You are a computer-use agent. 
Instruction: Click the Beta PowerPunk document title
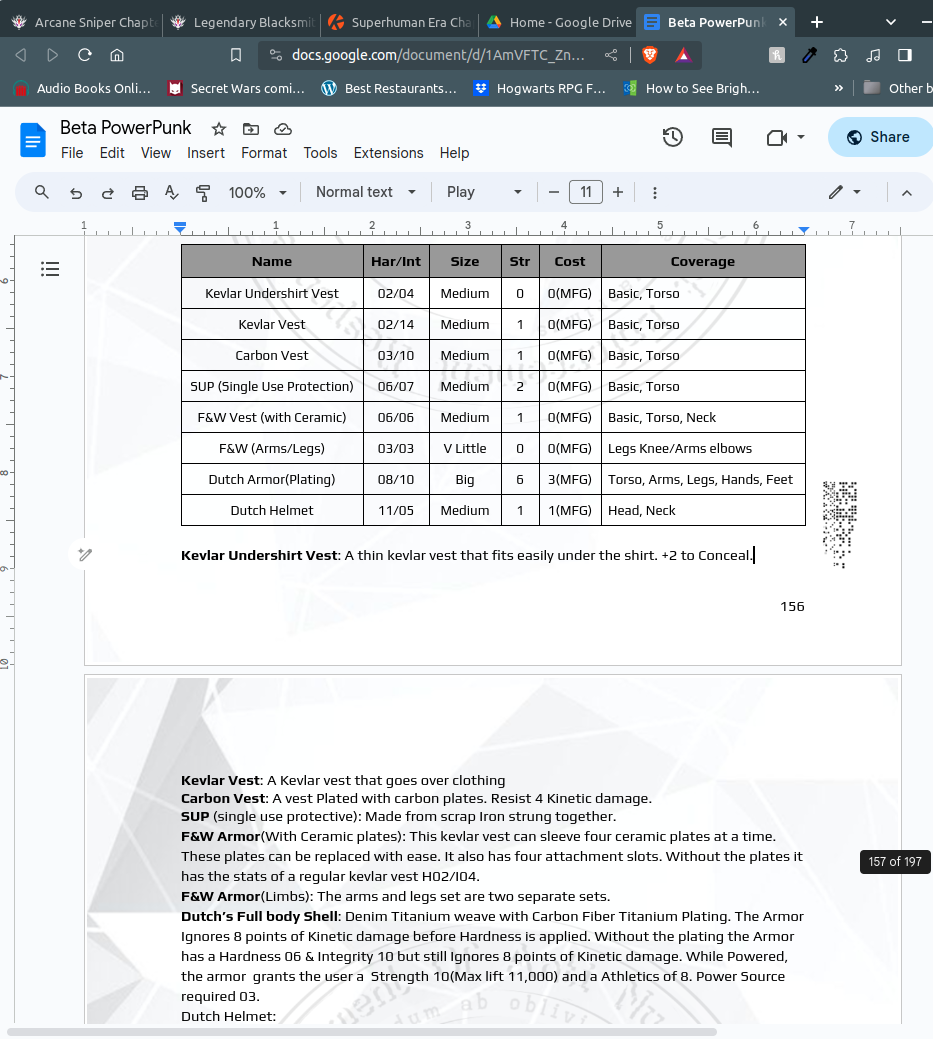[126, 127]
